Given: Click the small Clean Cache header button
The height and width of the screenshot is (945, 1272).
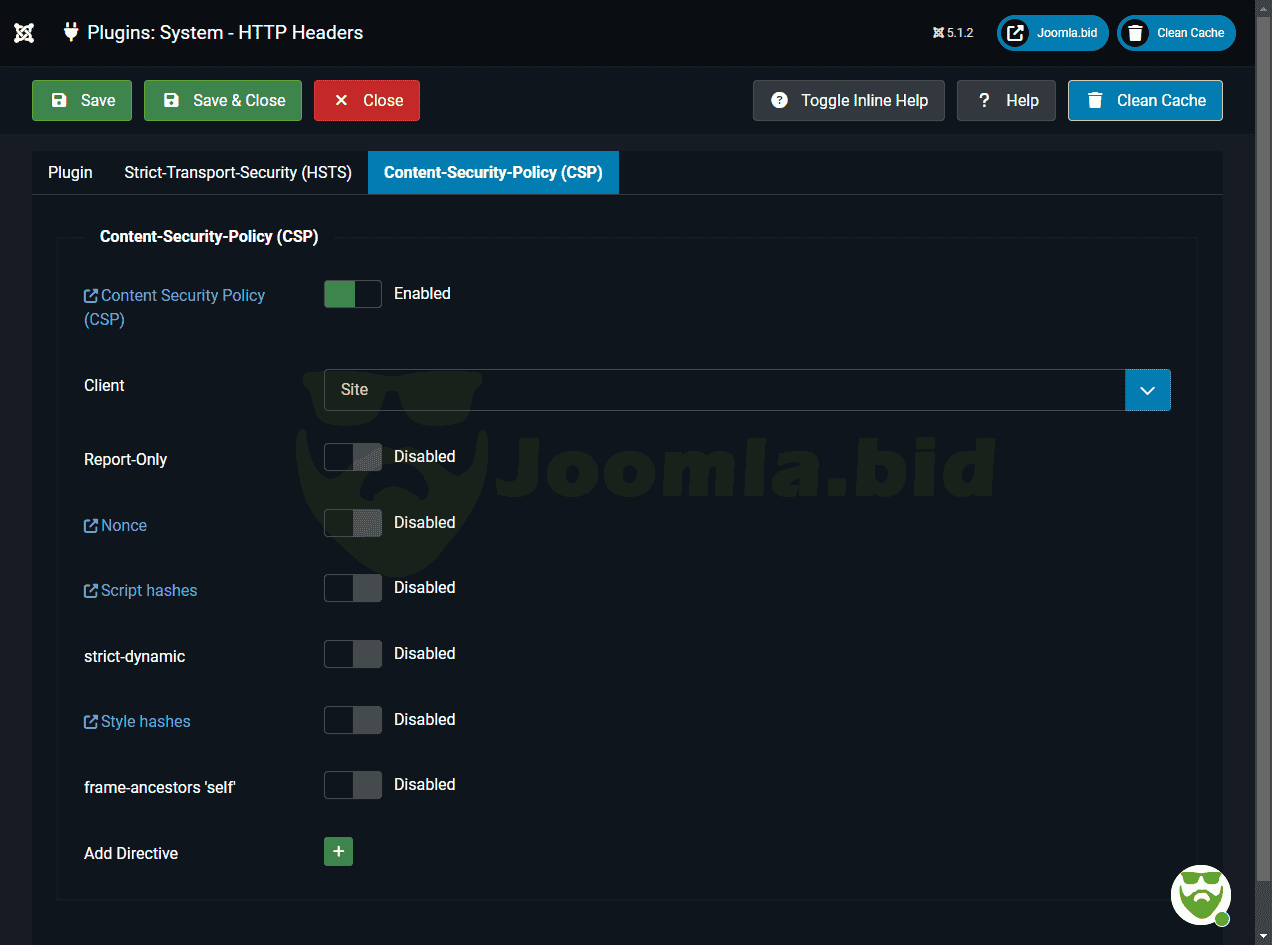Looking at the screenshot, I should pyautogui.click(x=1176, y=33).
